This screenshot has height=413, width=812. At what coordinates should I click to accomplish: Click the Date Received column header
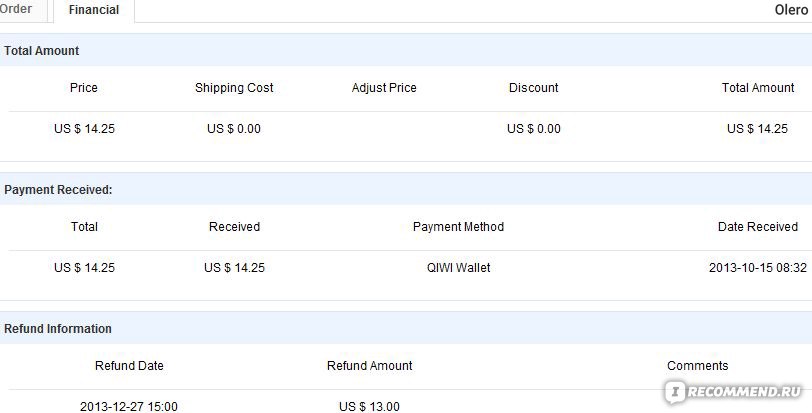(758, 227)
